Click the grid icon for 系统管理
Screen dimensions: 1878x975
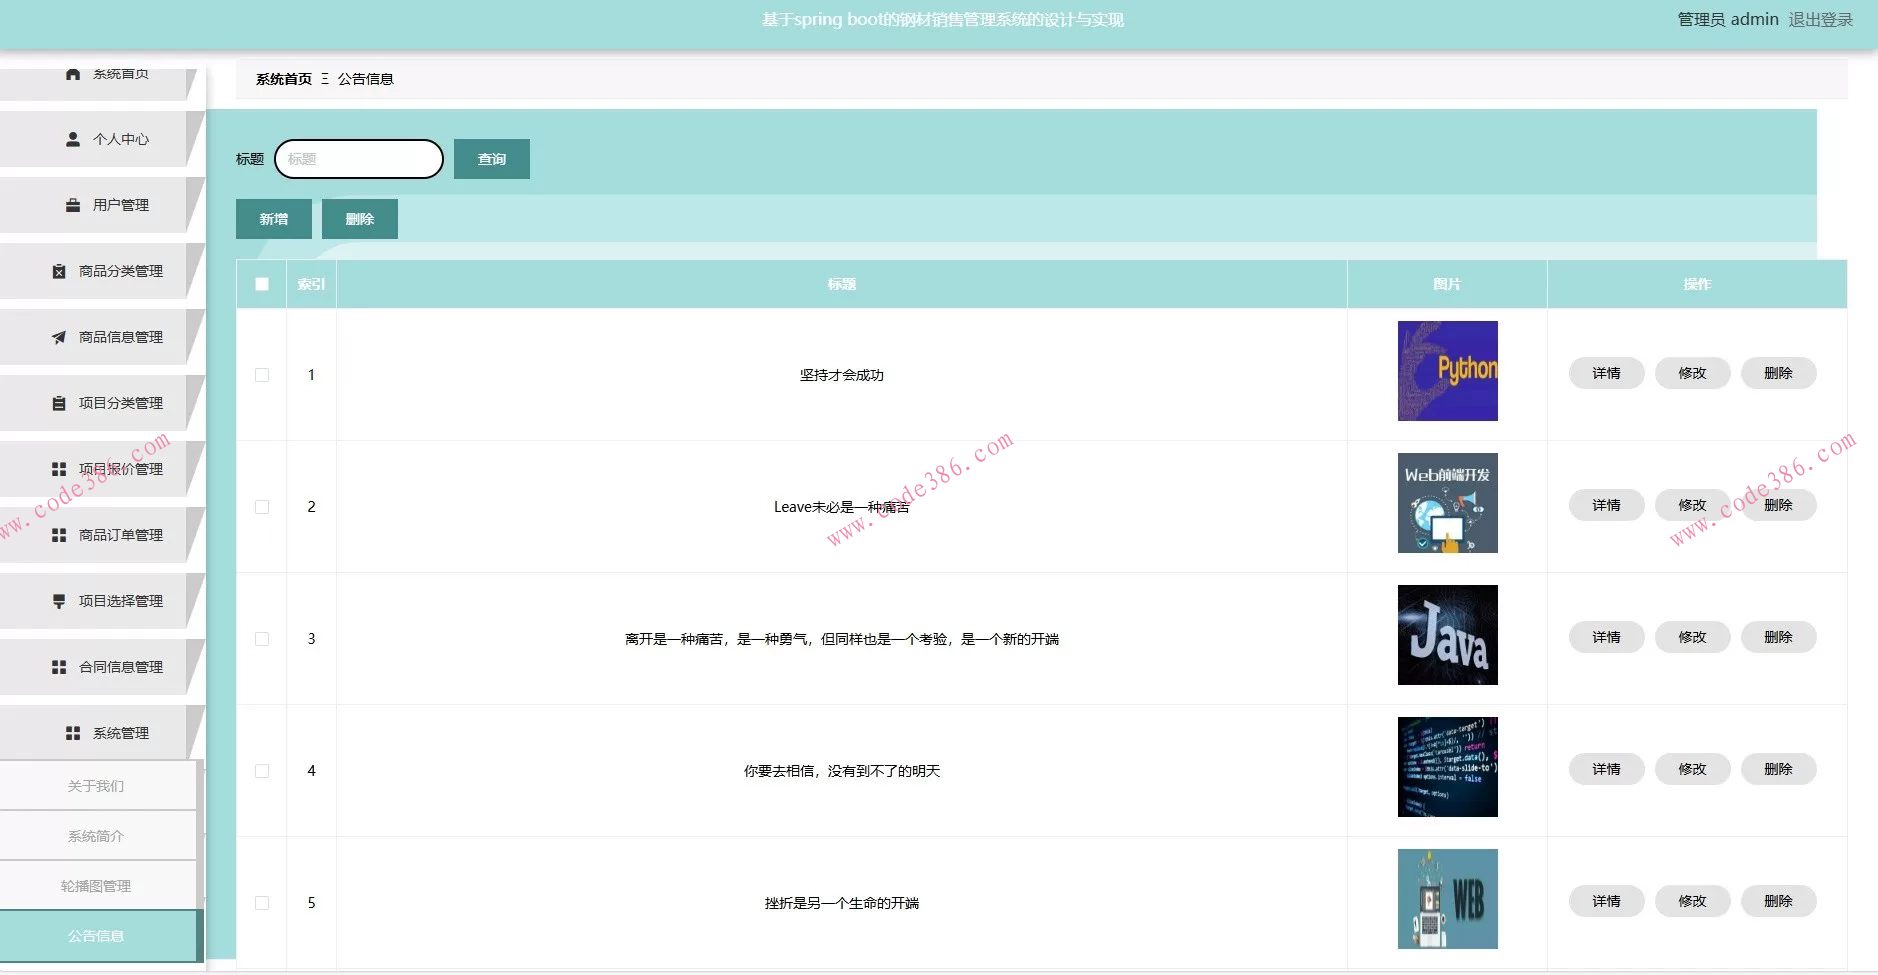tap(73, 733)
